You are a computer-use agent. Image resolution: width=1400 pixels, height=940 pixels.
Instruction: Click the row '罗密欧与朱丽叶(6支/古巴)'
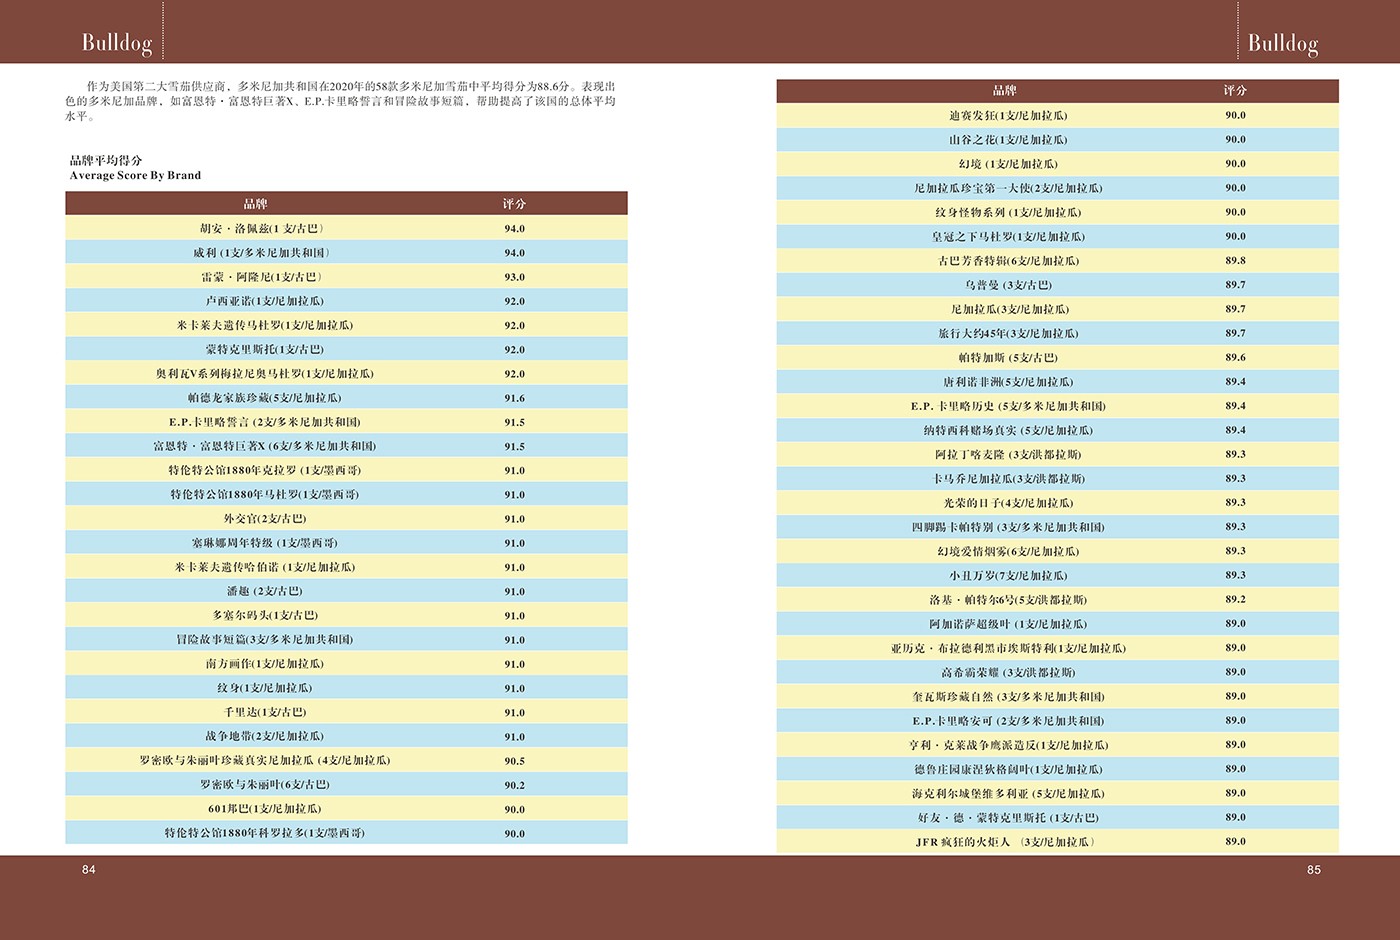pos(346,785)
